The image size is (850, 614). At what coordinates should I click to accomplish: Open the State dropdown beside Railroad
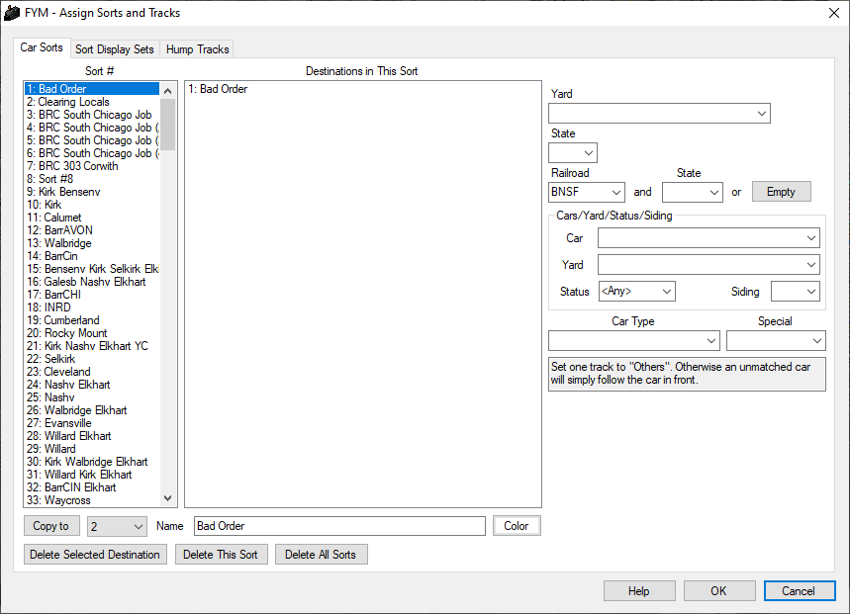pos(692,192)
